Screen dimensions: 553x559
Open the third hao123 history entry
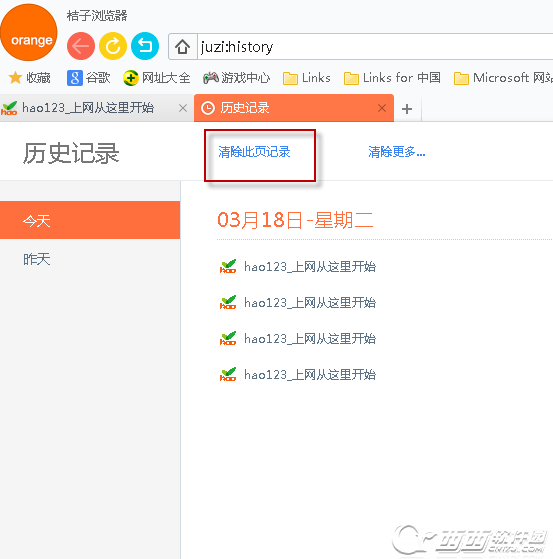298,339
